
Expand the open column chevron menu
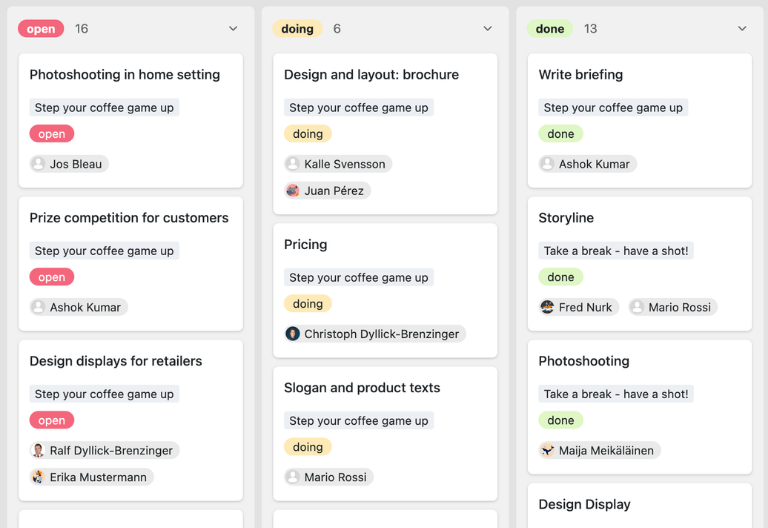[233, 29]
